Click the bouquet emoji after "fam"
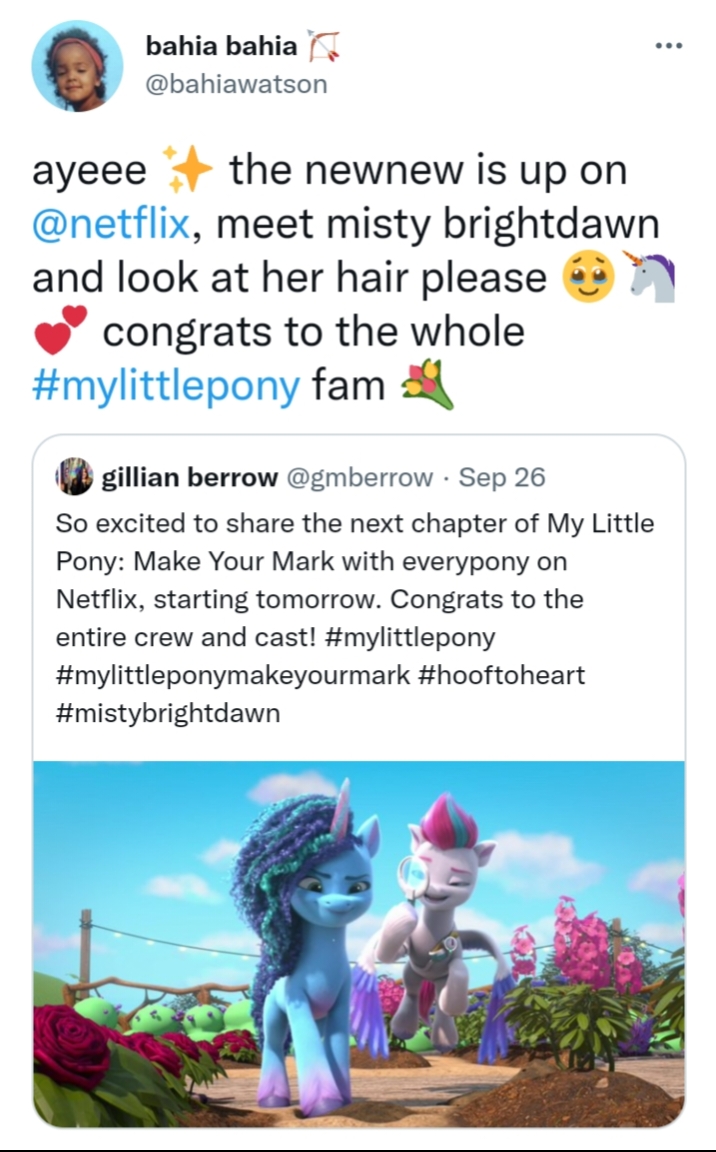Screen dimensions: 716x1152 click(x=426, y=385)
